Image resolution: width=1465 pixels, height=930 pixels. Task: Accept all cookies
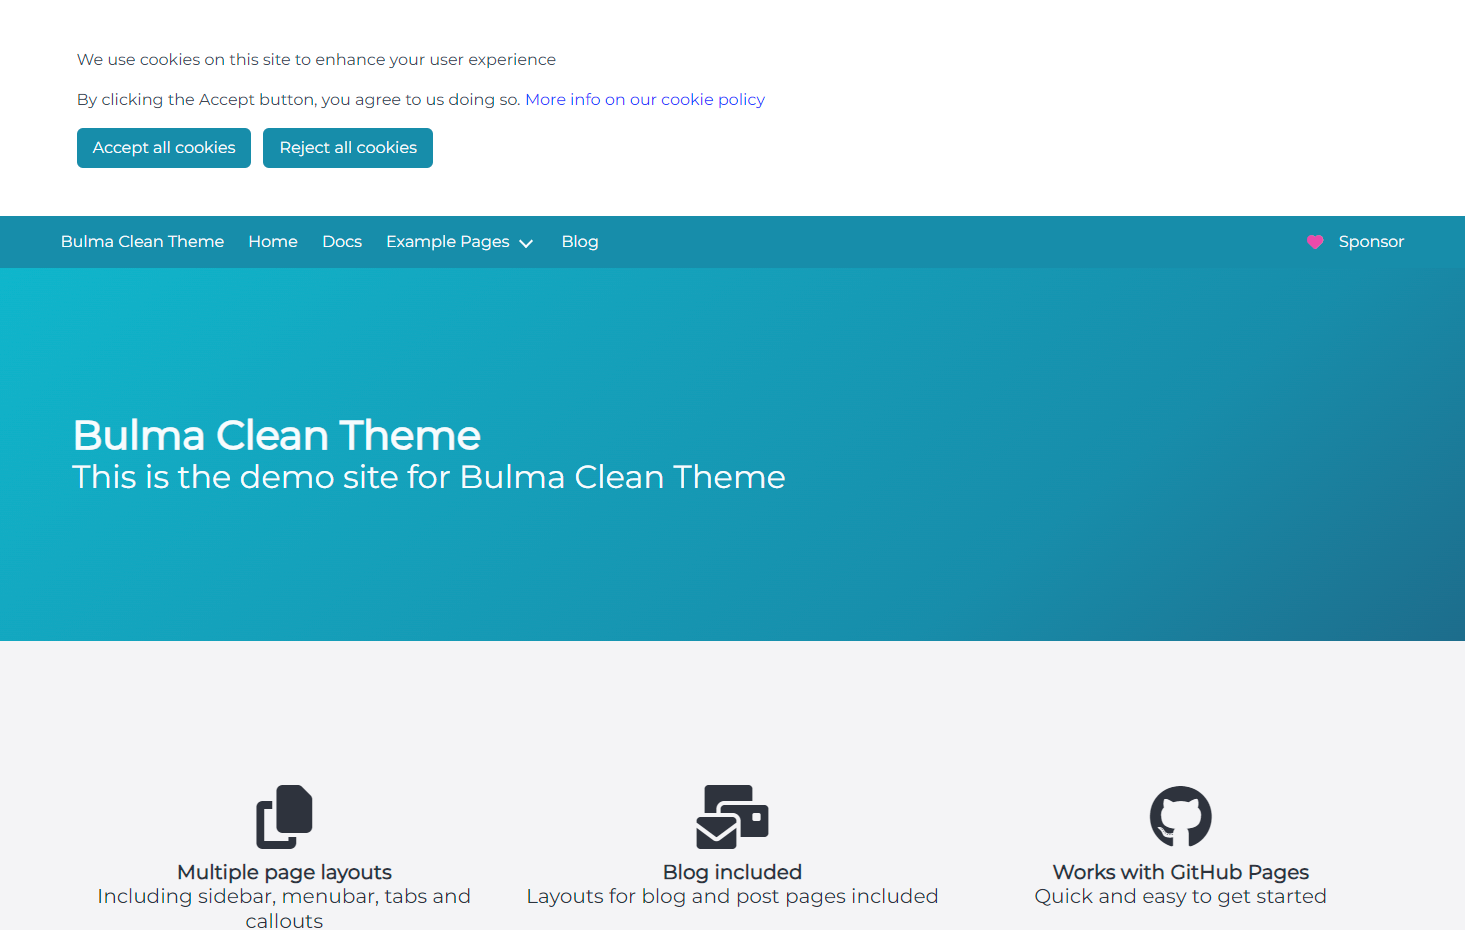tap(164, 148)
